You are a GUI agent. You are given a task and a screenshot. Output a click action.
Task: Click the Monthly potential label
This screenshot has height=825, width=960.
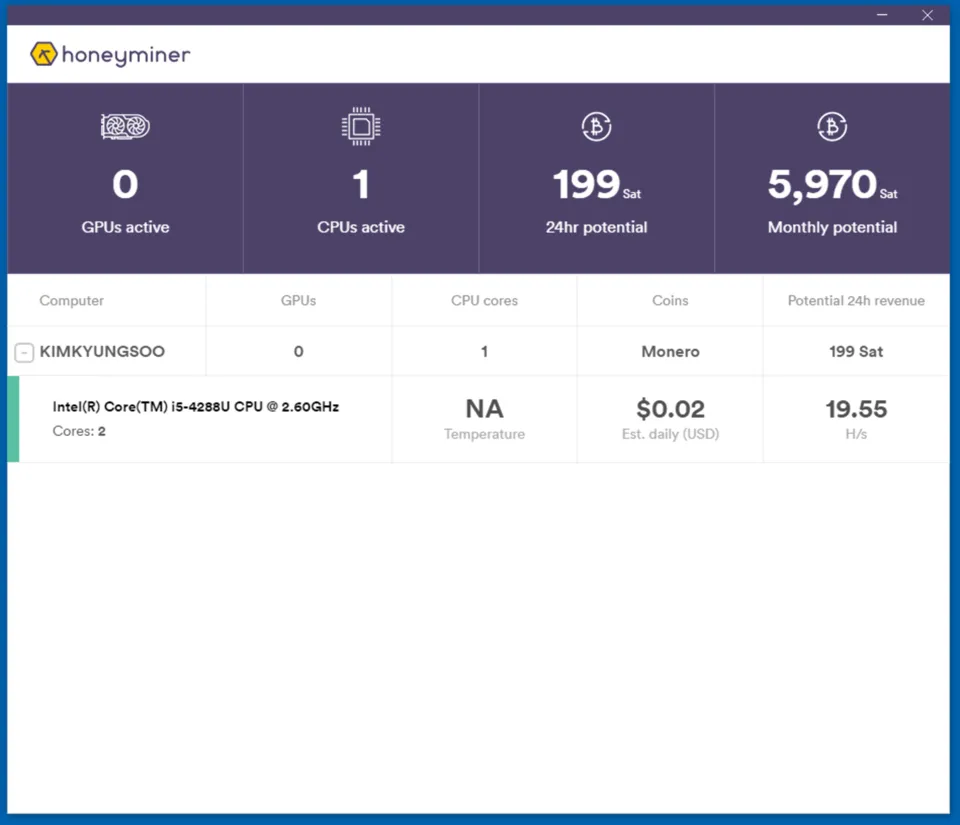pos(832,228)
